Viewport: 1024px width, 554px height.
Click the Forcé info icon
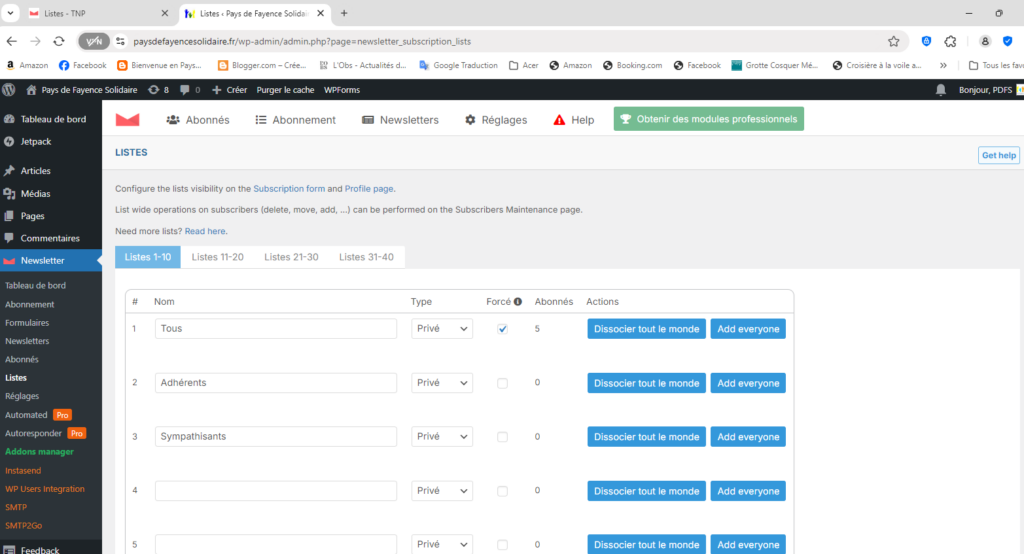(x=518, y=301)
